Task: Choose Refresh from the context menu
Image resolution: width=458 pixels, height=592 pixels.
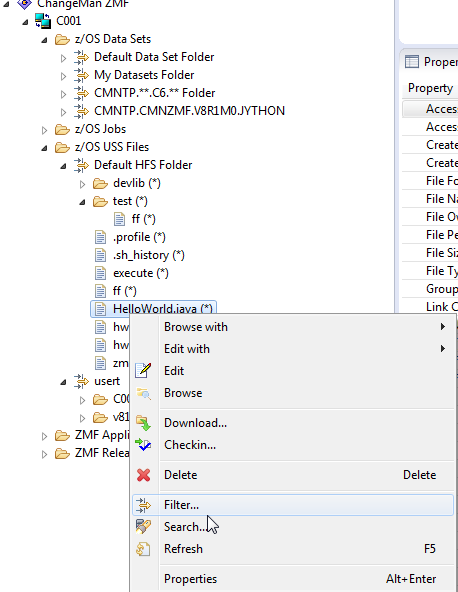Action: (x=293, y=549)
